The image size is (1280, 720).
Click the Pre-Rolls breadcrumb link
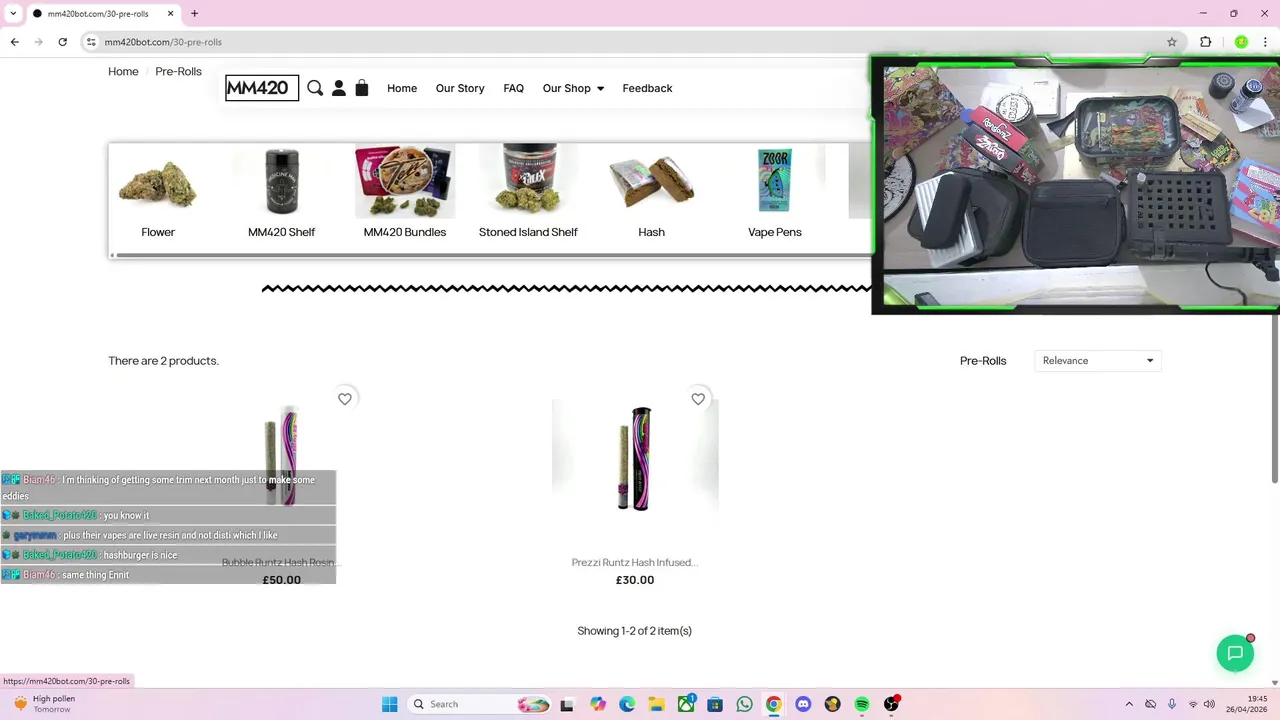[178, 71]
